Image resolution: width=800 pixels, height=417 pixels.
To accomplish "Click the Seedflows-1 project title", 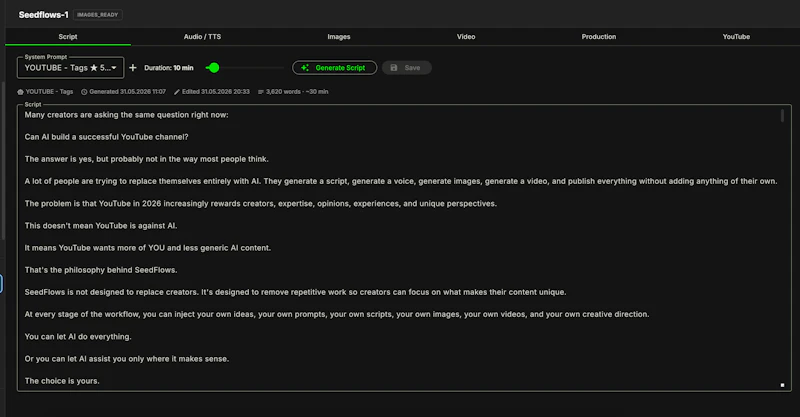I will [43, 15].
